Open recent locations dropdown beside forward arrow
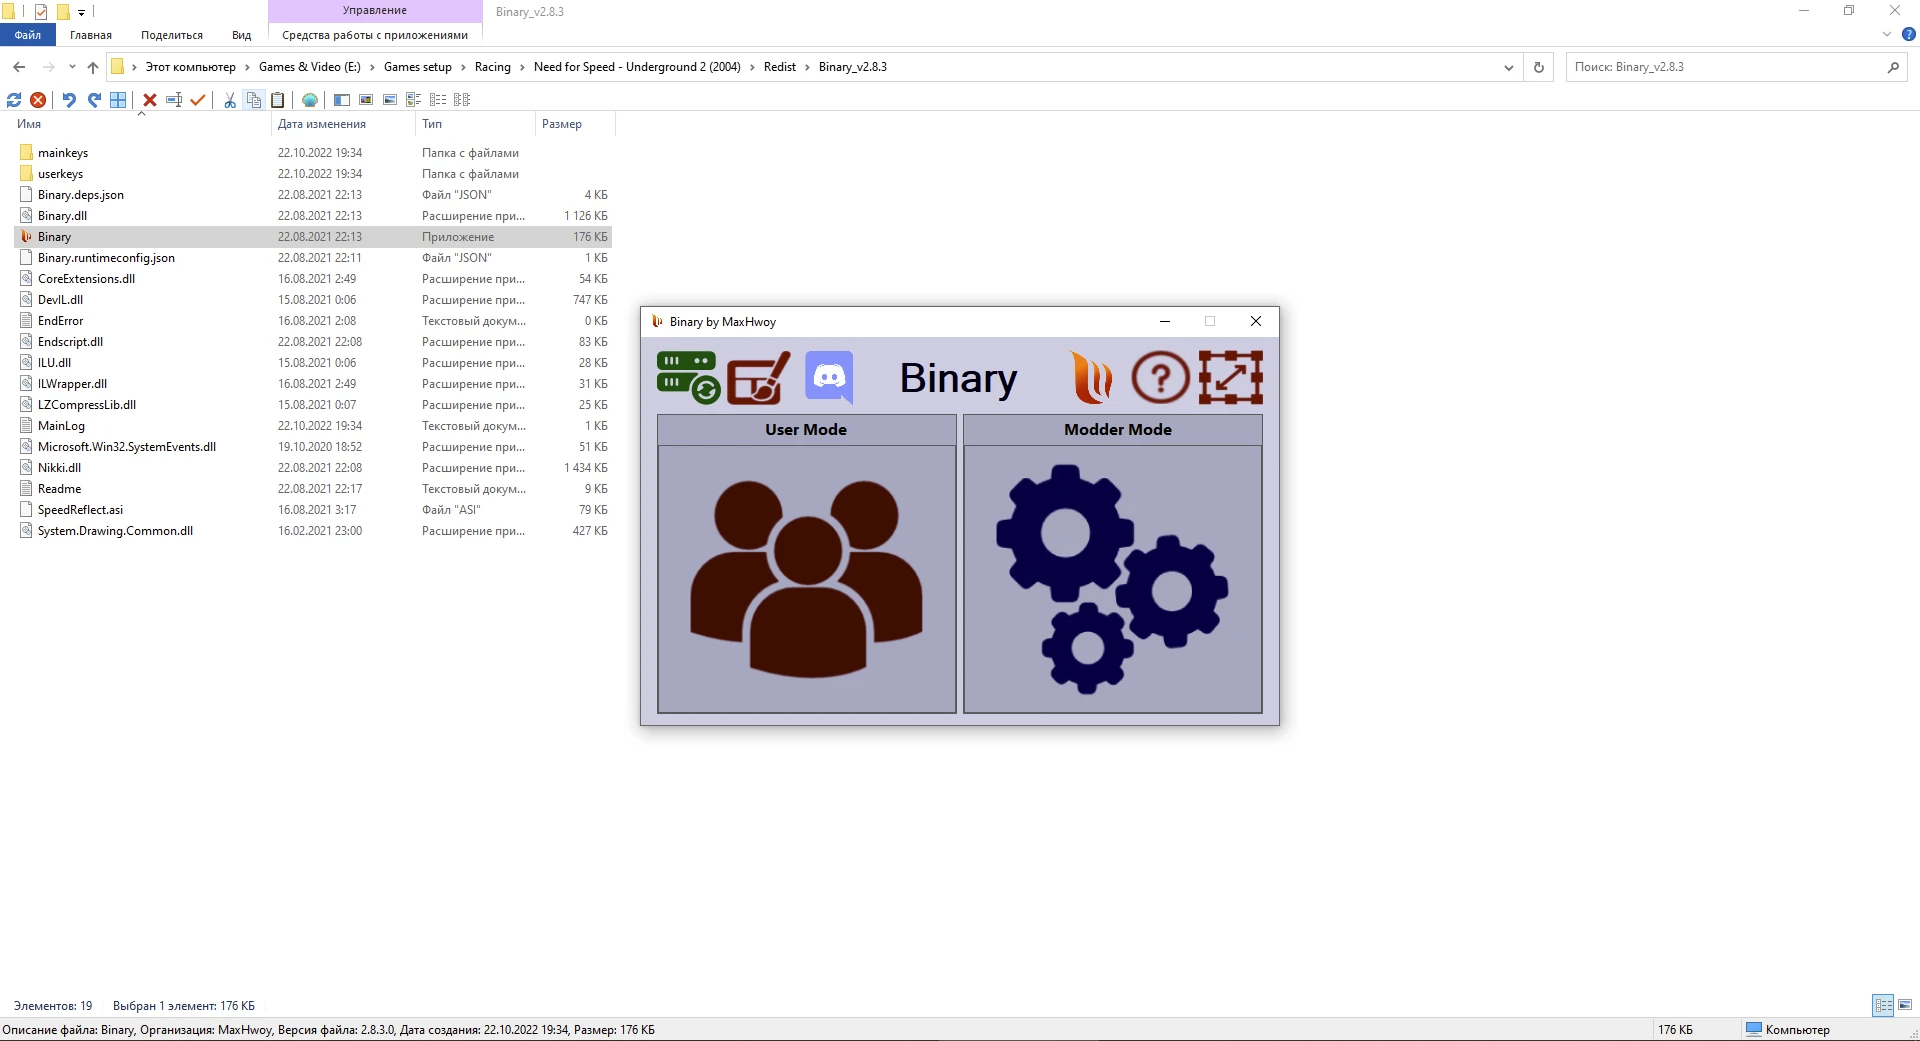The height and width of the screenshot is (1041, 1920). (72, 68)
